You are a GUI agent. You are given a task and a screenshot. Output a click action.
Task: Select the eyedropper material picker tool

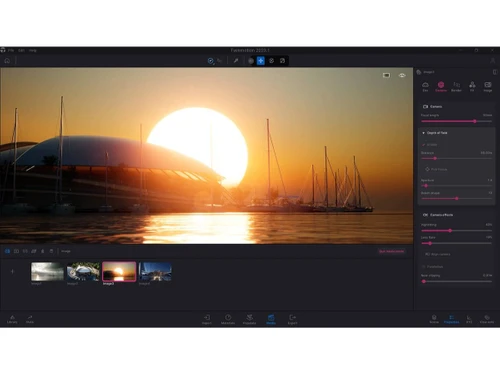tap(236, 61)
